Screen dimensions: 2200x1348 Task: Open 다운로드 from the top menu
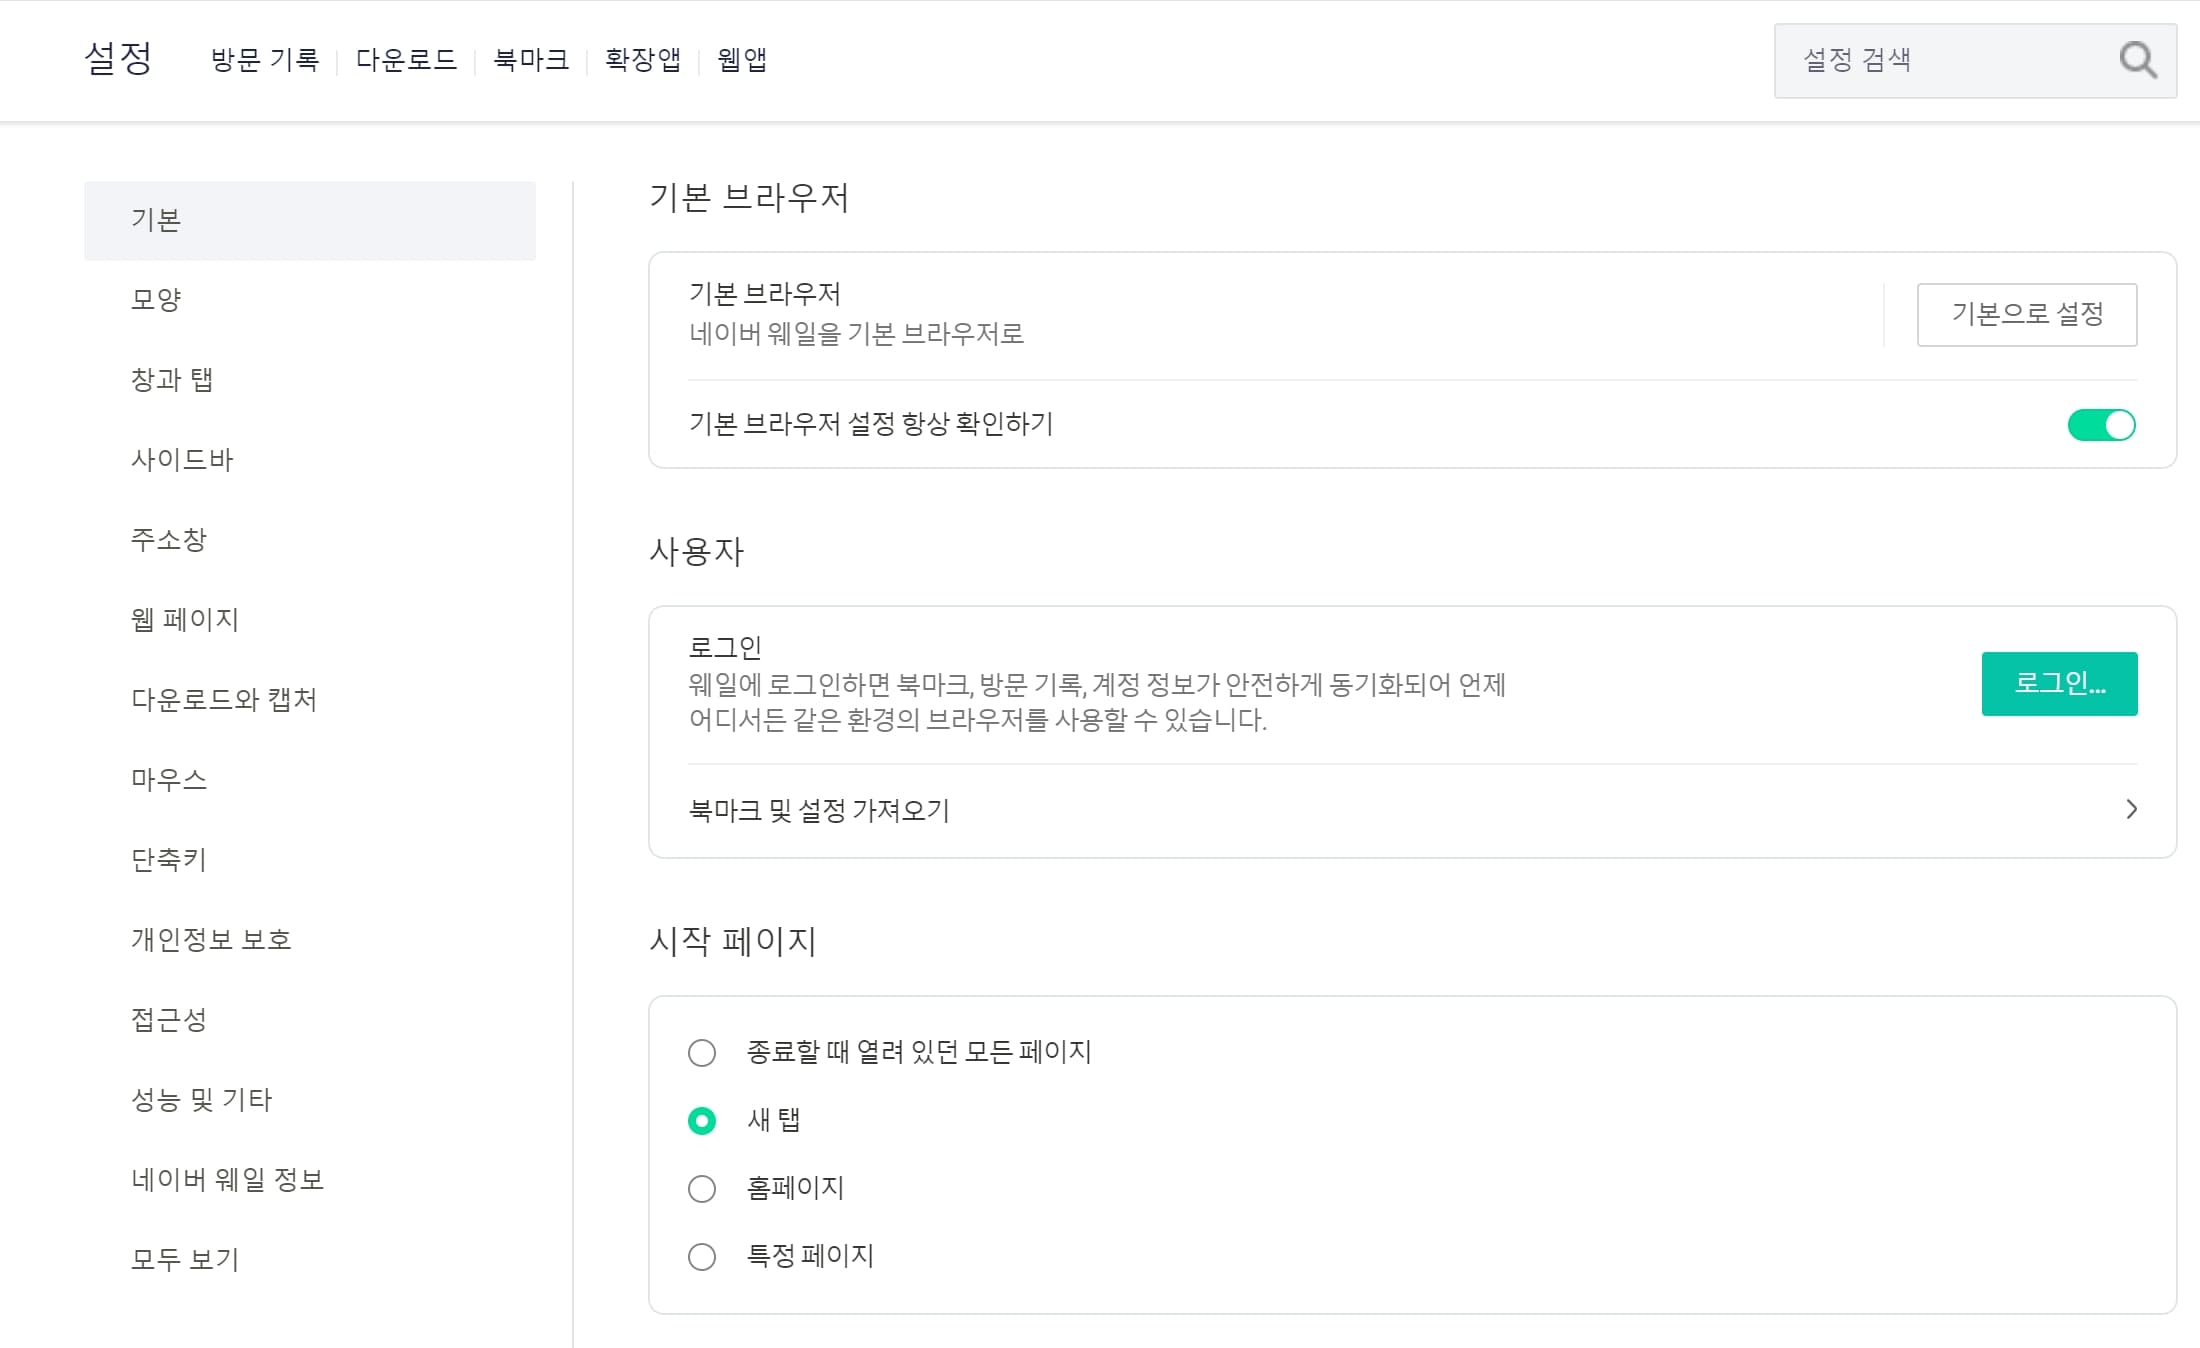coord(407,60)
